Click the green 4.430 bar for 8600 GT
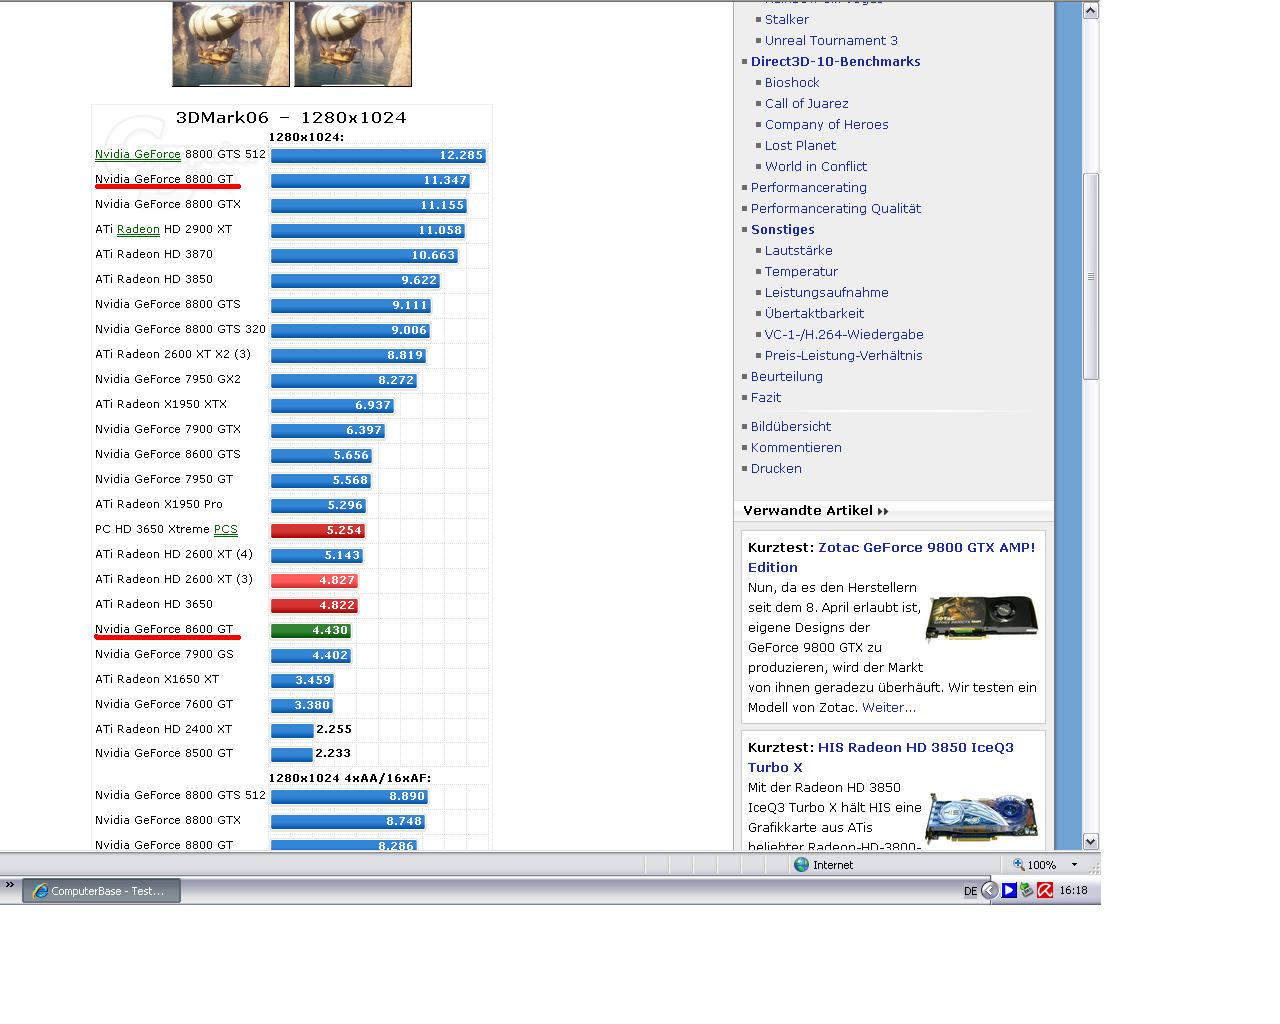The image size is (1280, 1024). click(311, 630)
